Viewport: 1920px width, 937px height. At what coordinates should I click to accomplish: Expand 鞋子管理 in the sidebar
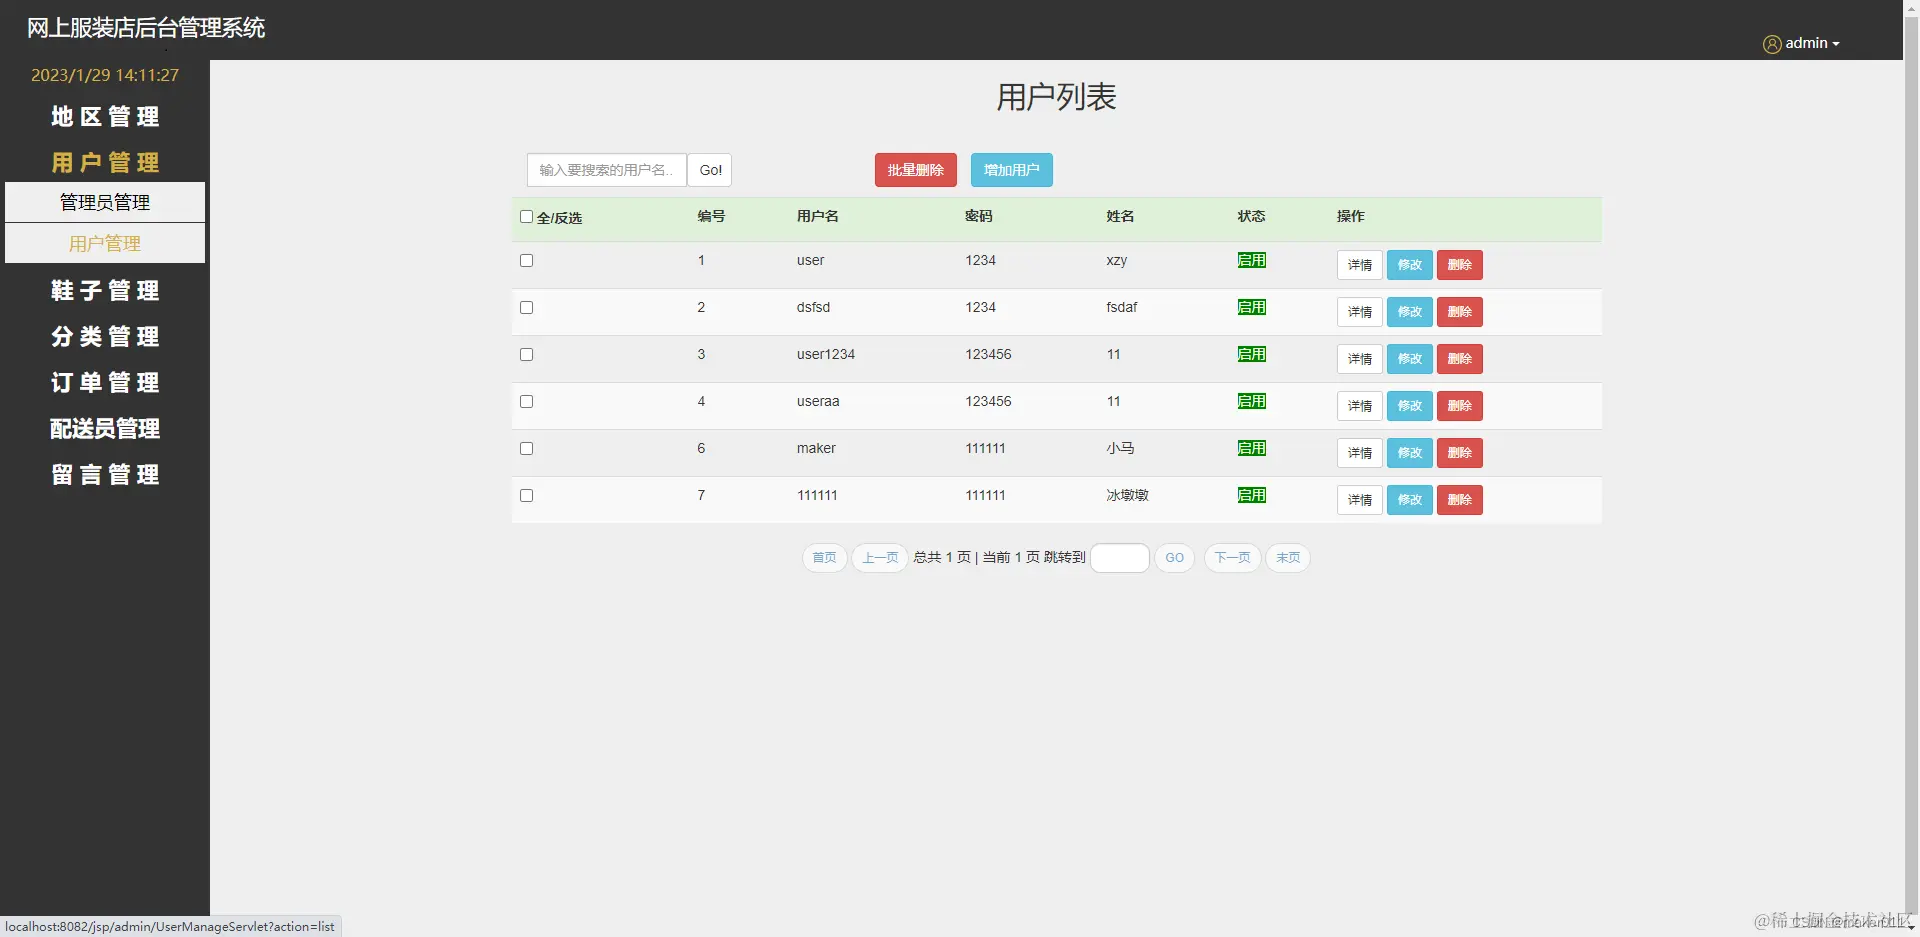pyautogui.click(x=105, y=291)
